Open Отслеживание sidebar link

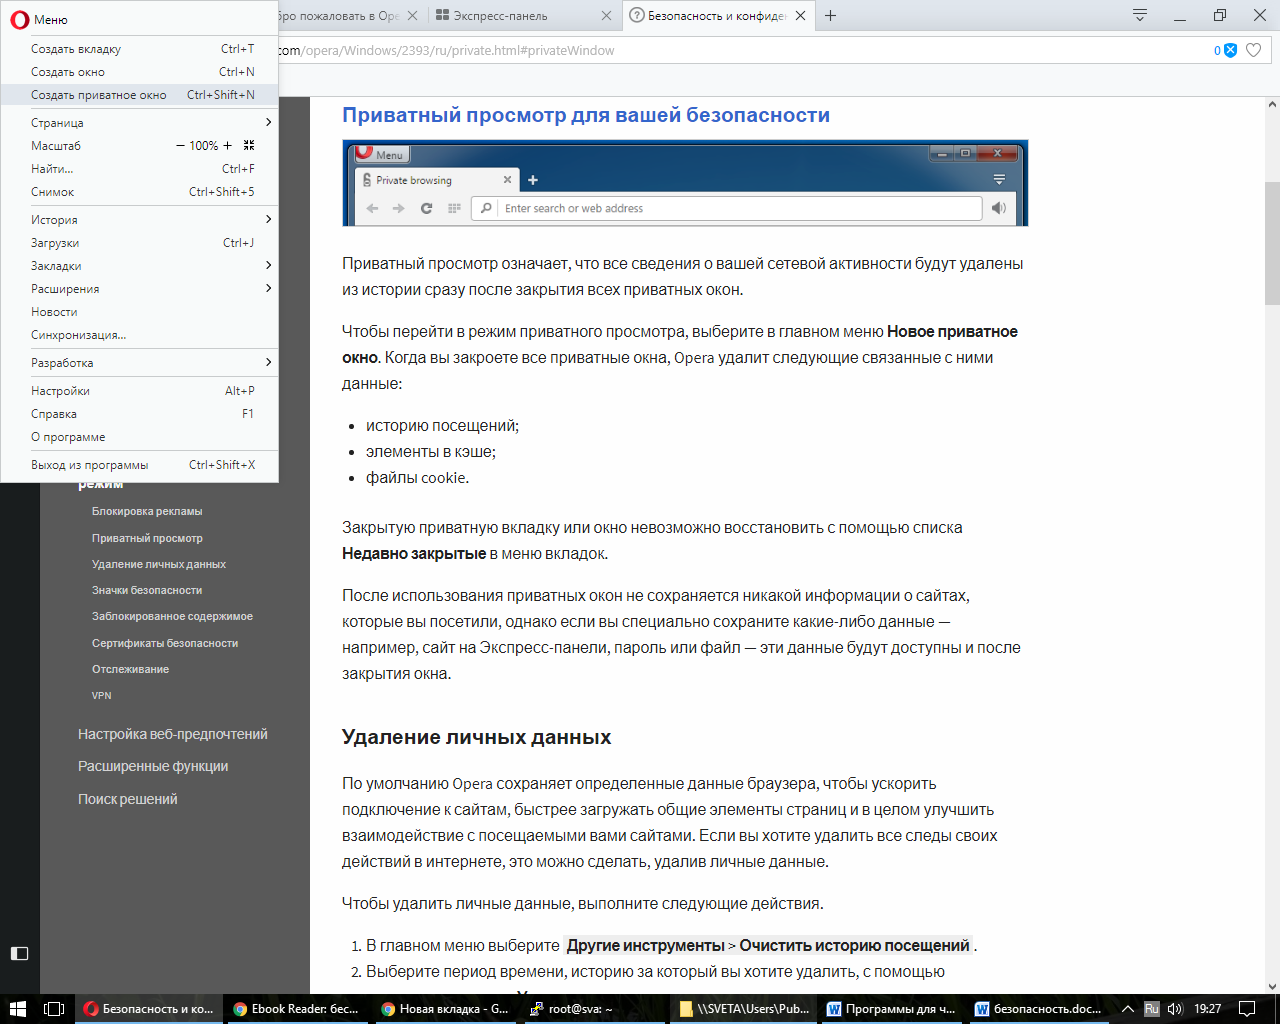(x=130, y=669)
